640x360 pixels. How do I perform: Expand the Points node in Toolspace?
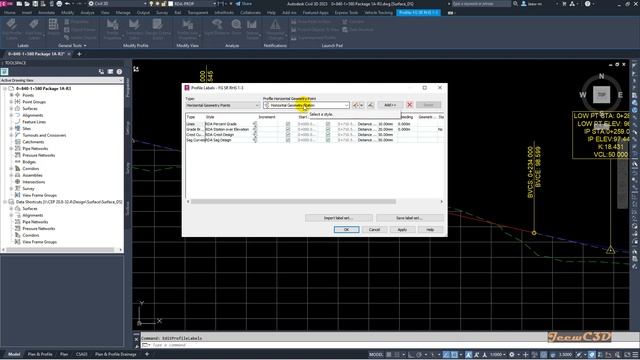(x=11, y=95)
